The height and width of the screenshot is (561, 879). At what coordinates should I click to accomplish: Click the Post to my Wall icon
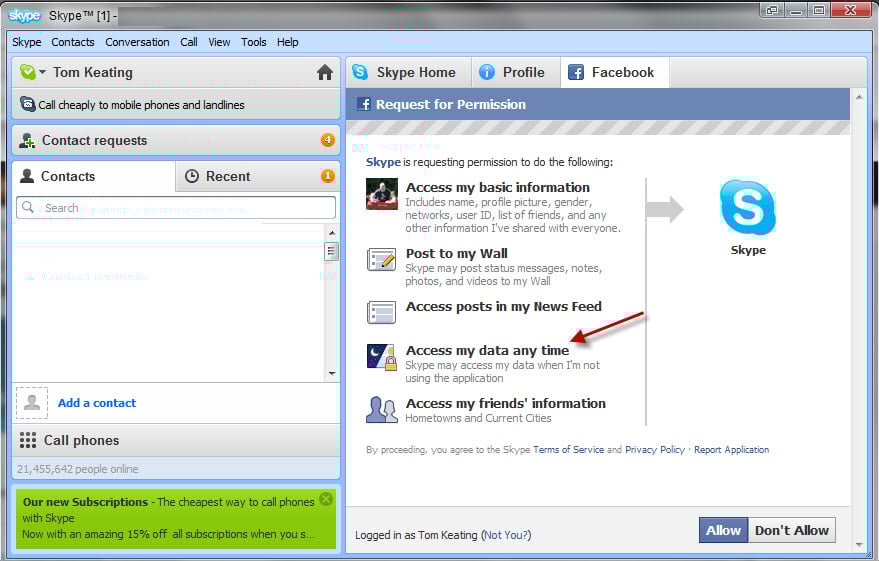(x=382, y=260)
